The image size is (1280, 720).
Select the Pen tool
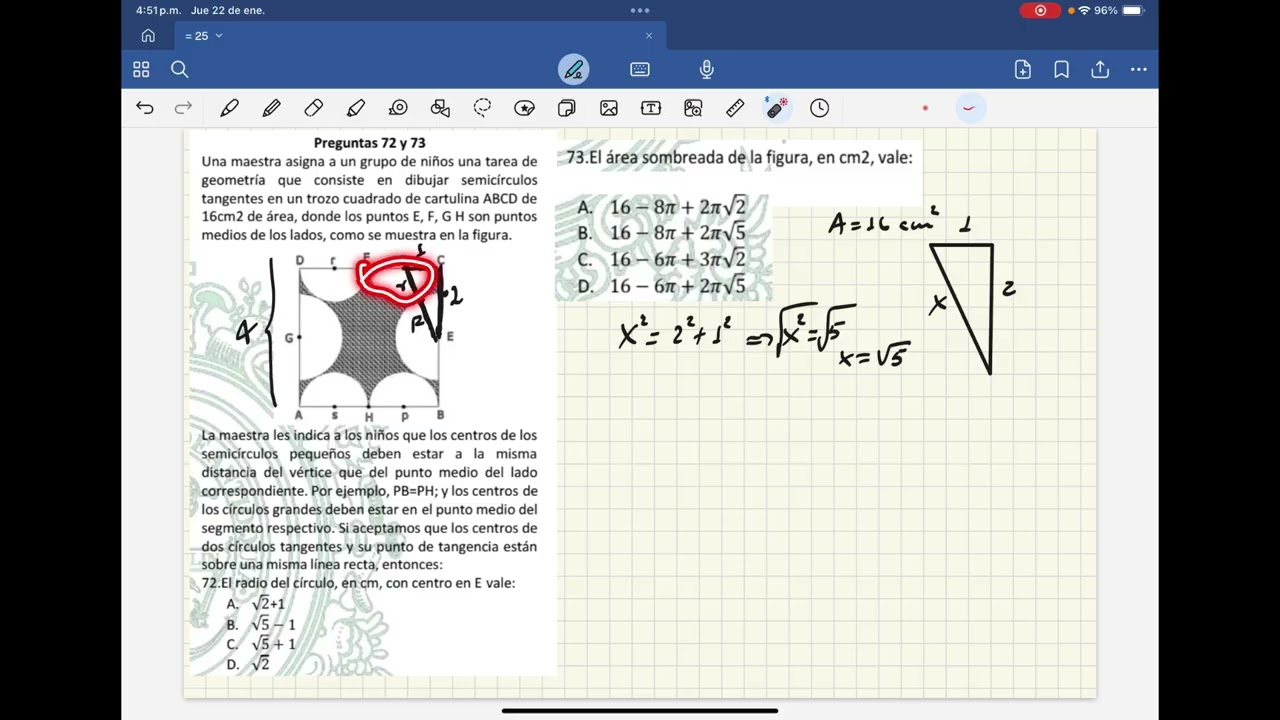tap(229, 108)
